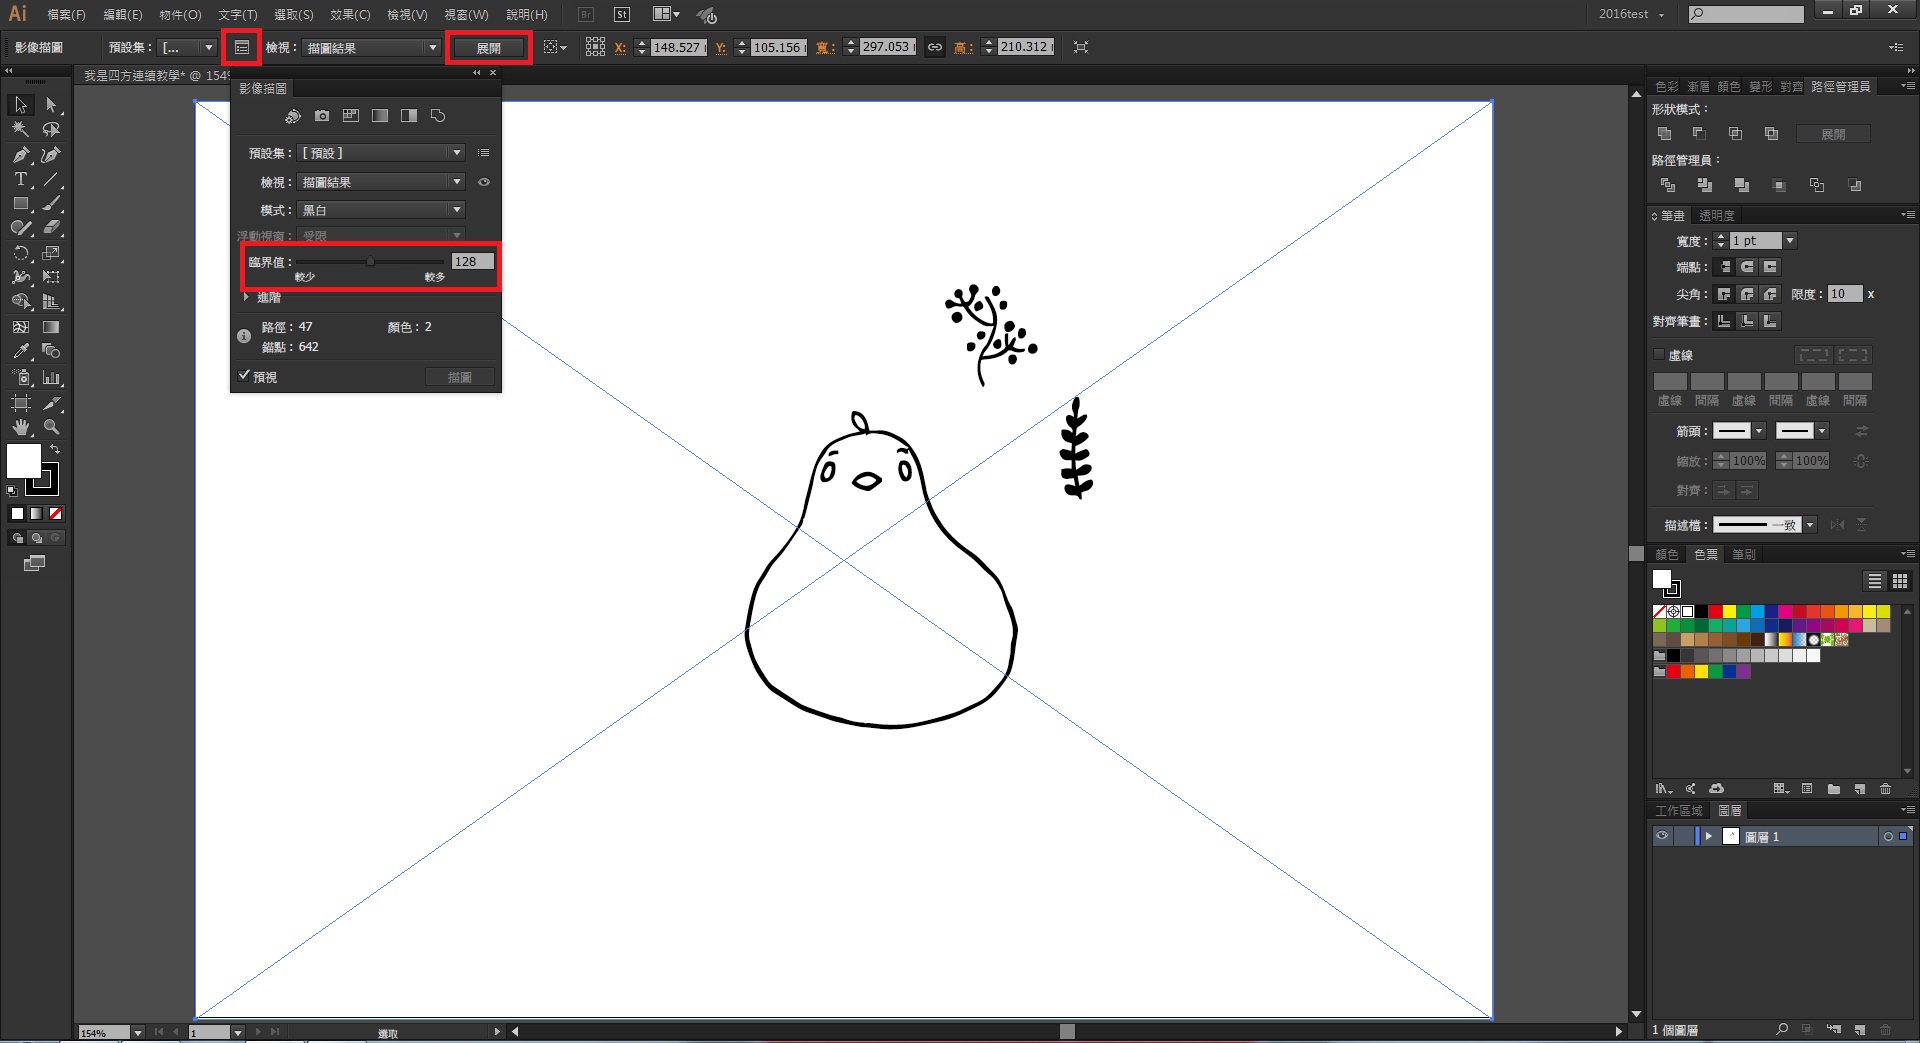Select the Type tool

point(20,180)
